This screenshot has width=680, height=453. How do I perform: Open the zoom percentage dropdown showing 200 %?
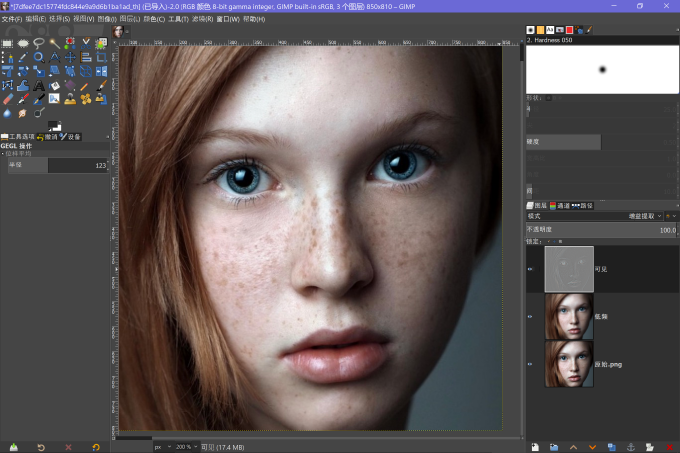pyautogui.click(x=186, y=447)
